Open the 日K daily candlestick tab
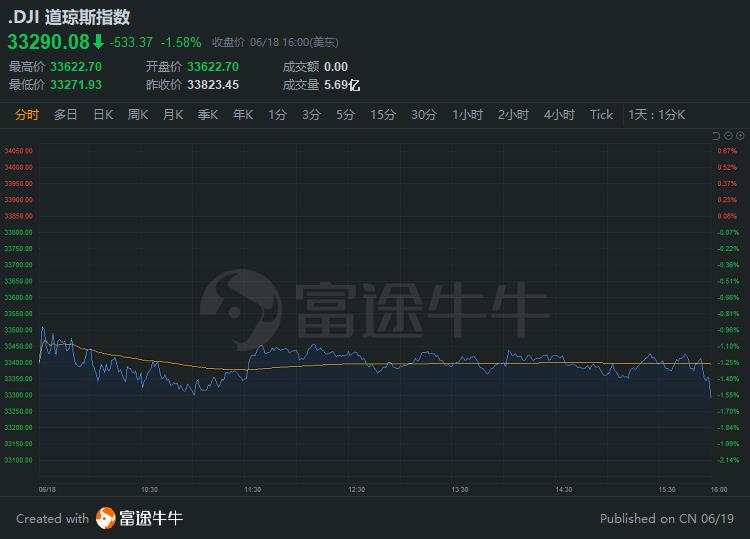This screenshot has width=750, height=539. (x=103, y=115)
